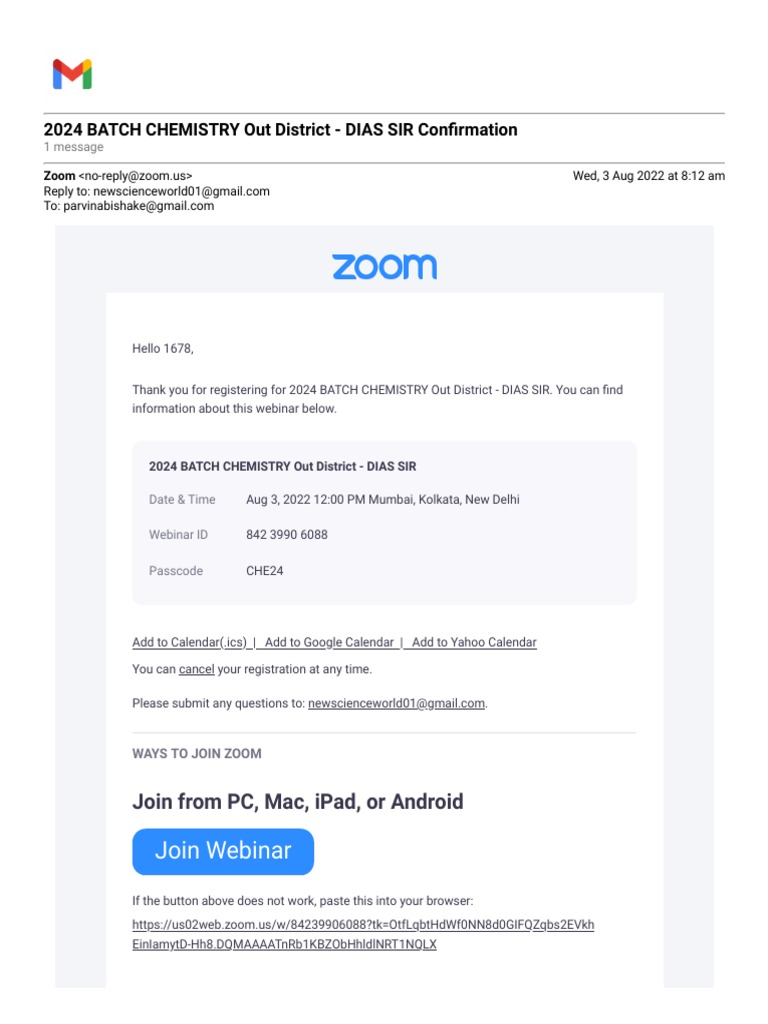Click the email subject heading at top
Viewport: 768px width, 1024px height.
click(x=281, y=130)
